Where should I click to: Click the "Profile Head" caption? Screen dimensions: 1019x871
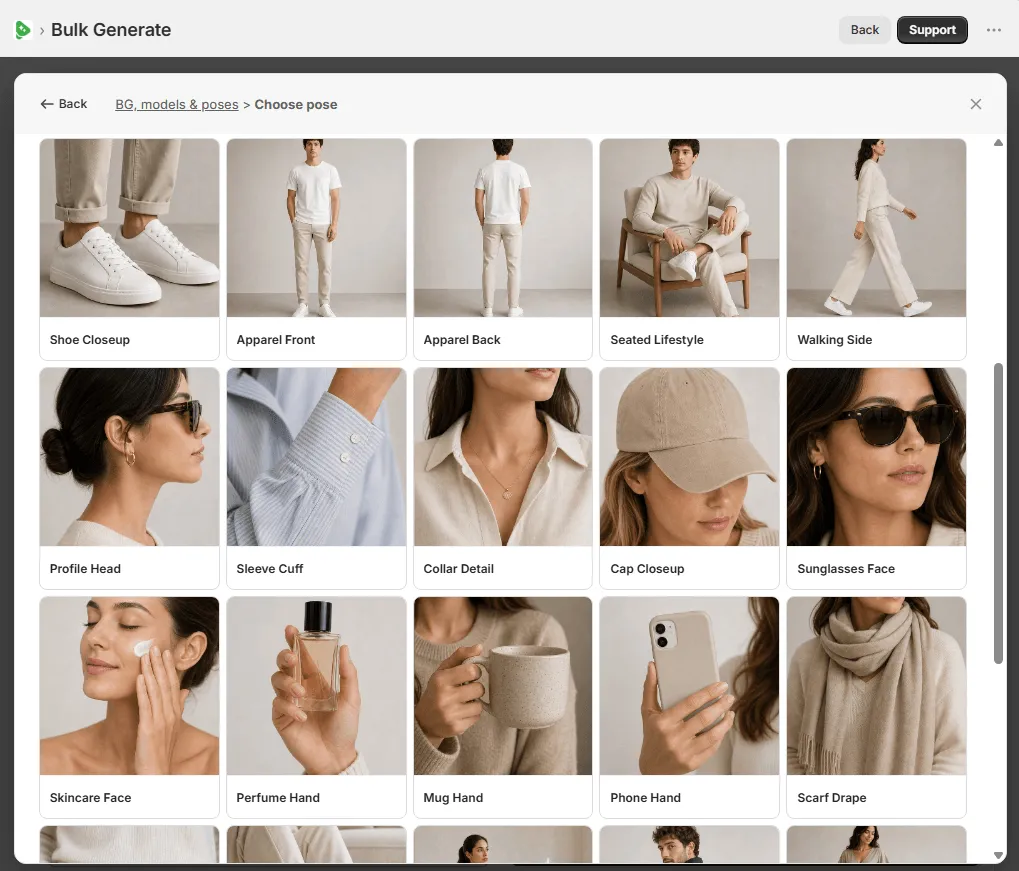[x=85, y=568]
